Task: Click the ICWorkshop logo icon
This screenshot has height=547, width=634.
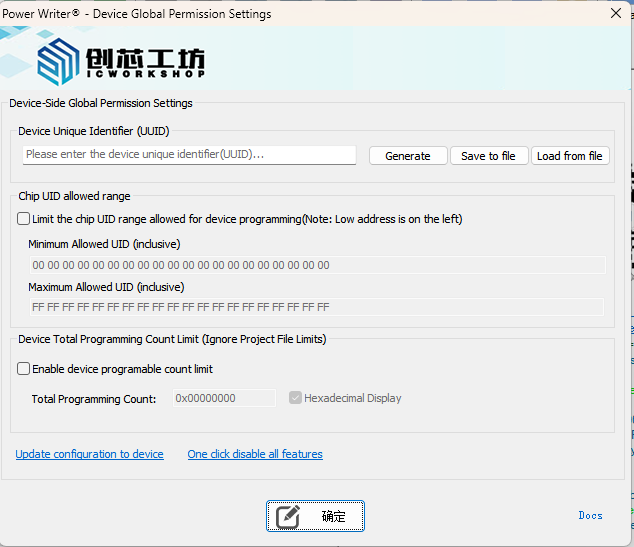Action: (x=58, y=61)
